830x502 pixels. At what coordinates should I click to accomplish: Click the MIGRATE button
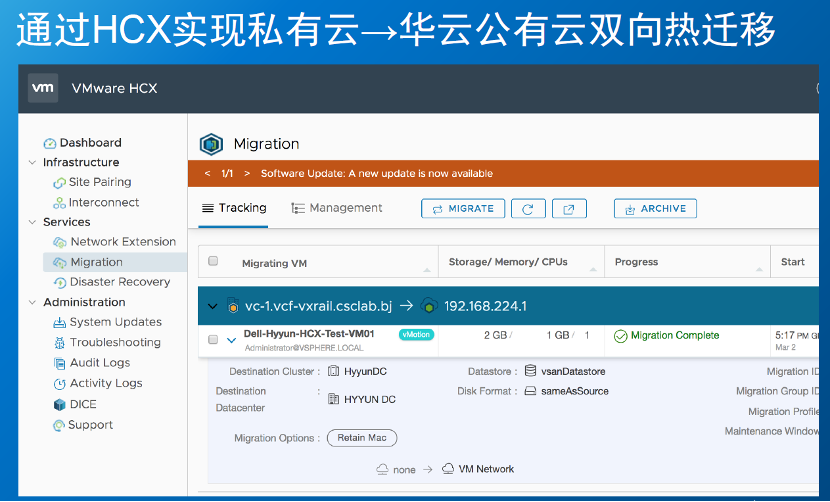(x=463, y=209)
